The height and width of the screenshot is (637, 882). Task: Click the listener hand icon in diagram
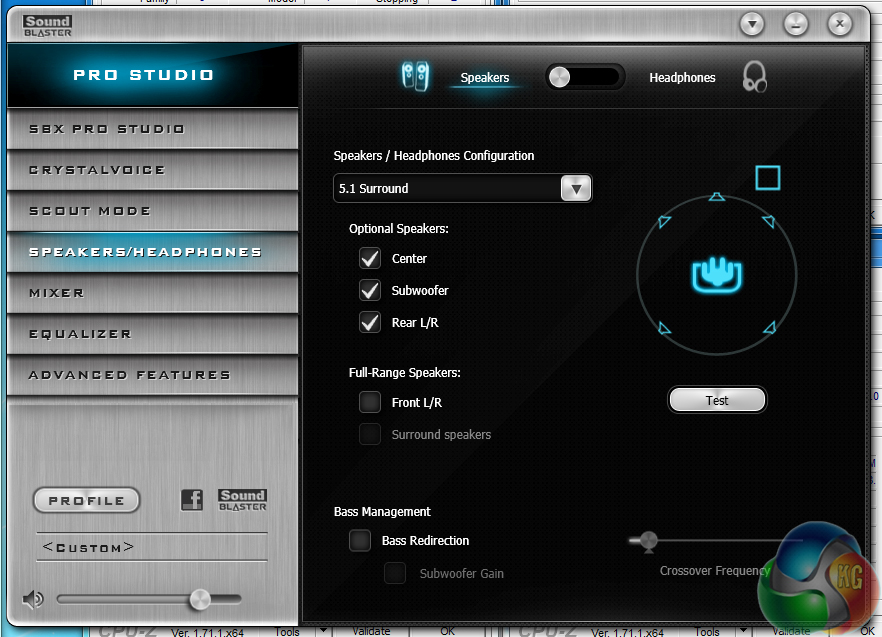tap(717, 275)
